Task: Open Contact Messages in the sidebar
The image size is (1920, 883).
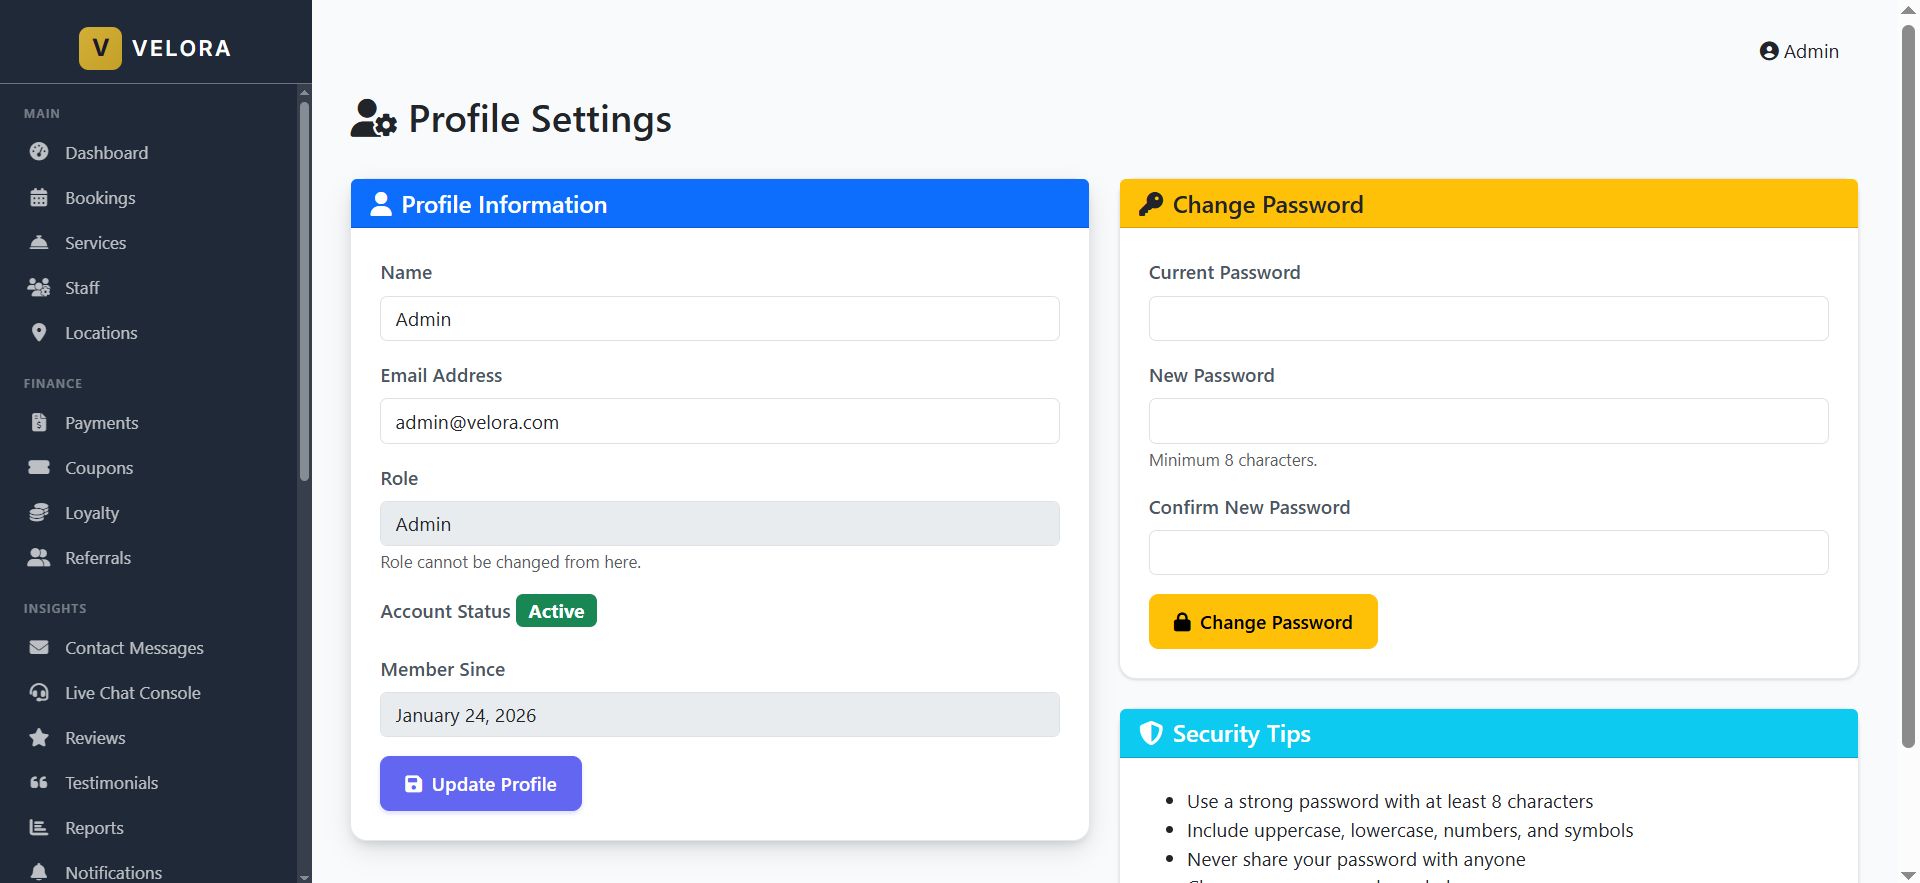Action: [x=134, y=647]
